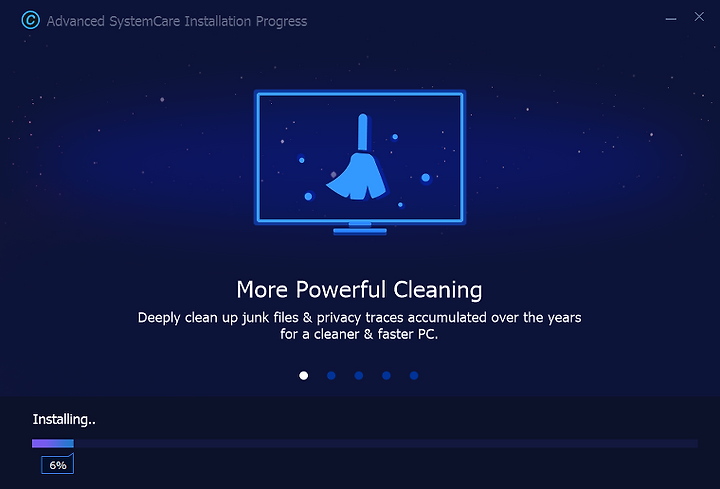The width and height of the screenshot is (720, 489).
Task: Go to the fifth slide dot
Action: point(414,376)
